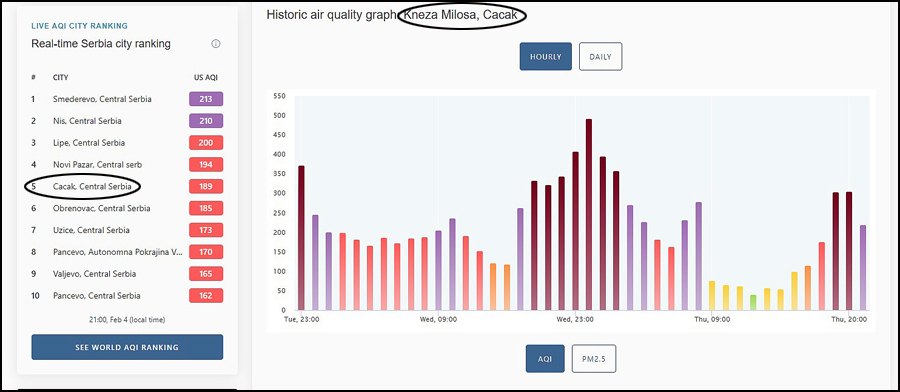
Task: Click the 162 AQI badge
Action: pyautogui.click(x=206, y=296)
